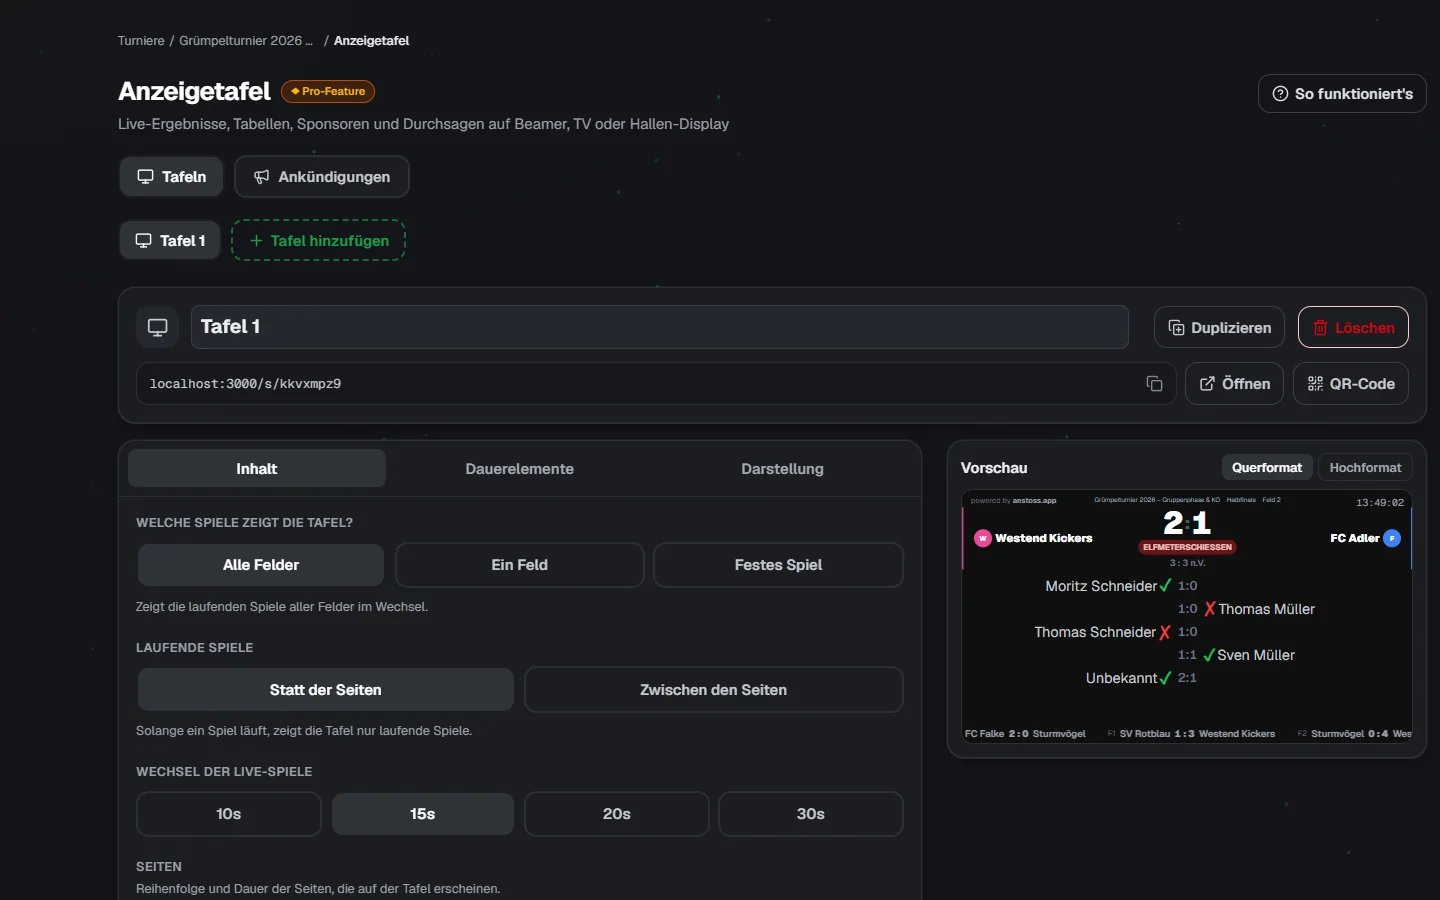Set live game switch to 20s

point(617,814)
